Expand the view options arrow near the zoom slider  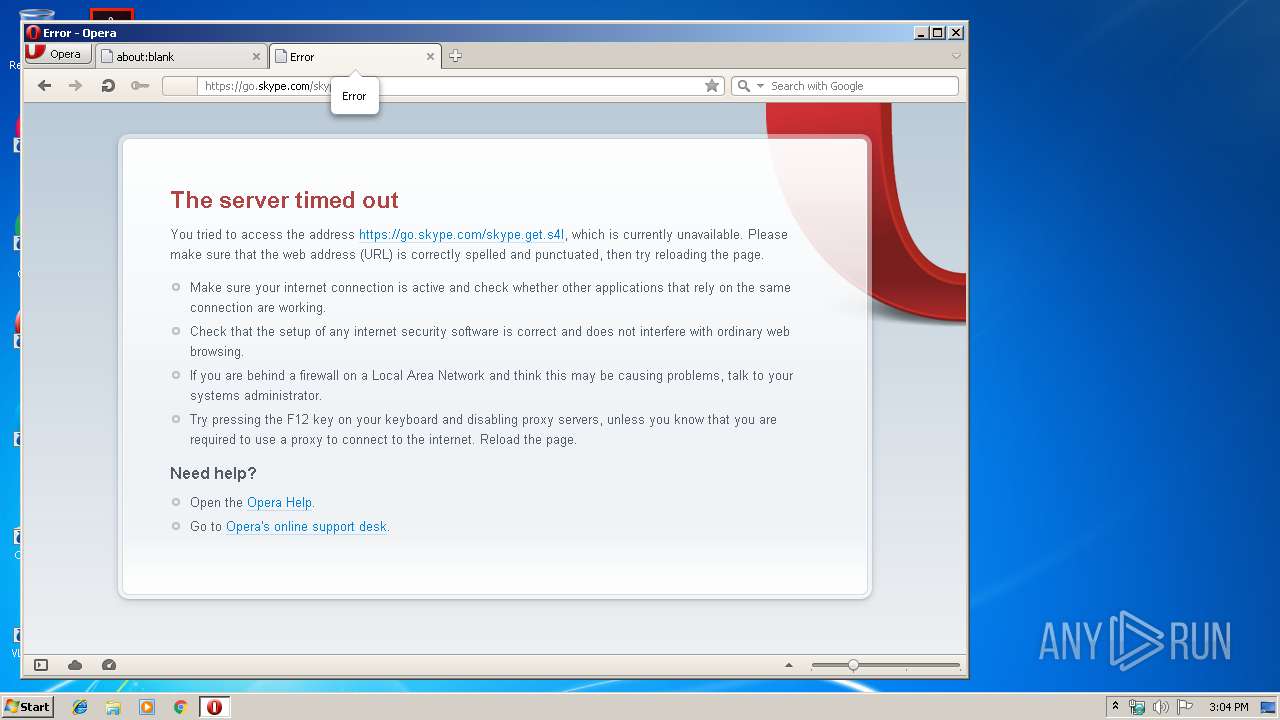coord(788,665)
